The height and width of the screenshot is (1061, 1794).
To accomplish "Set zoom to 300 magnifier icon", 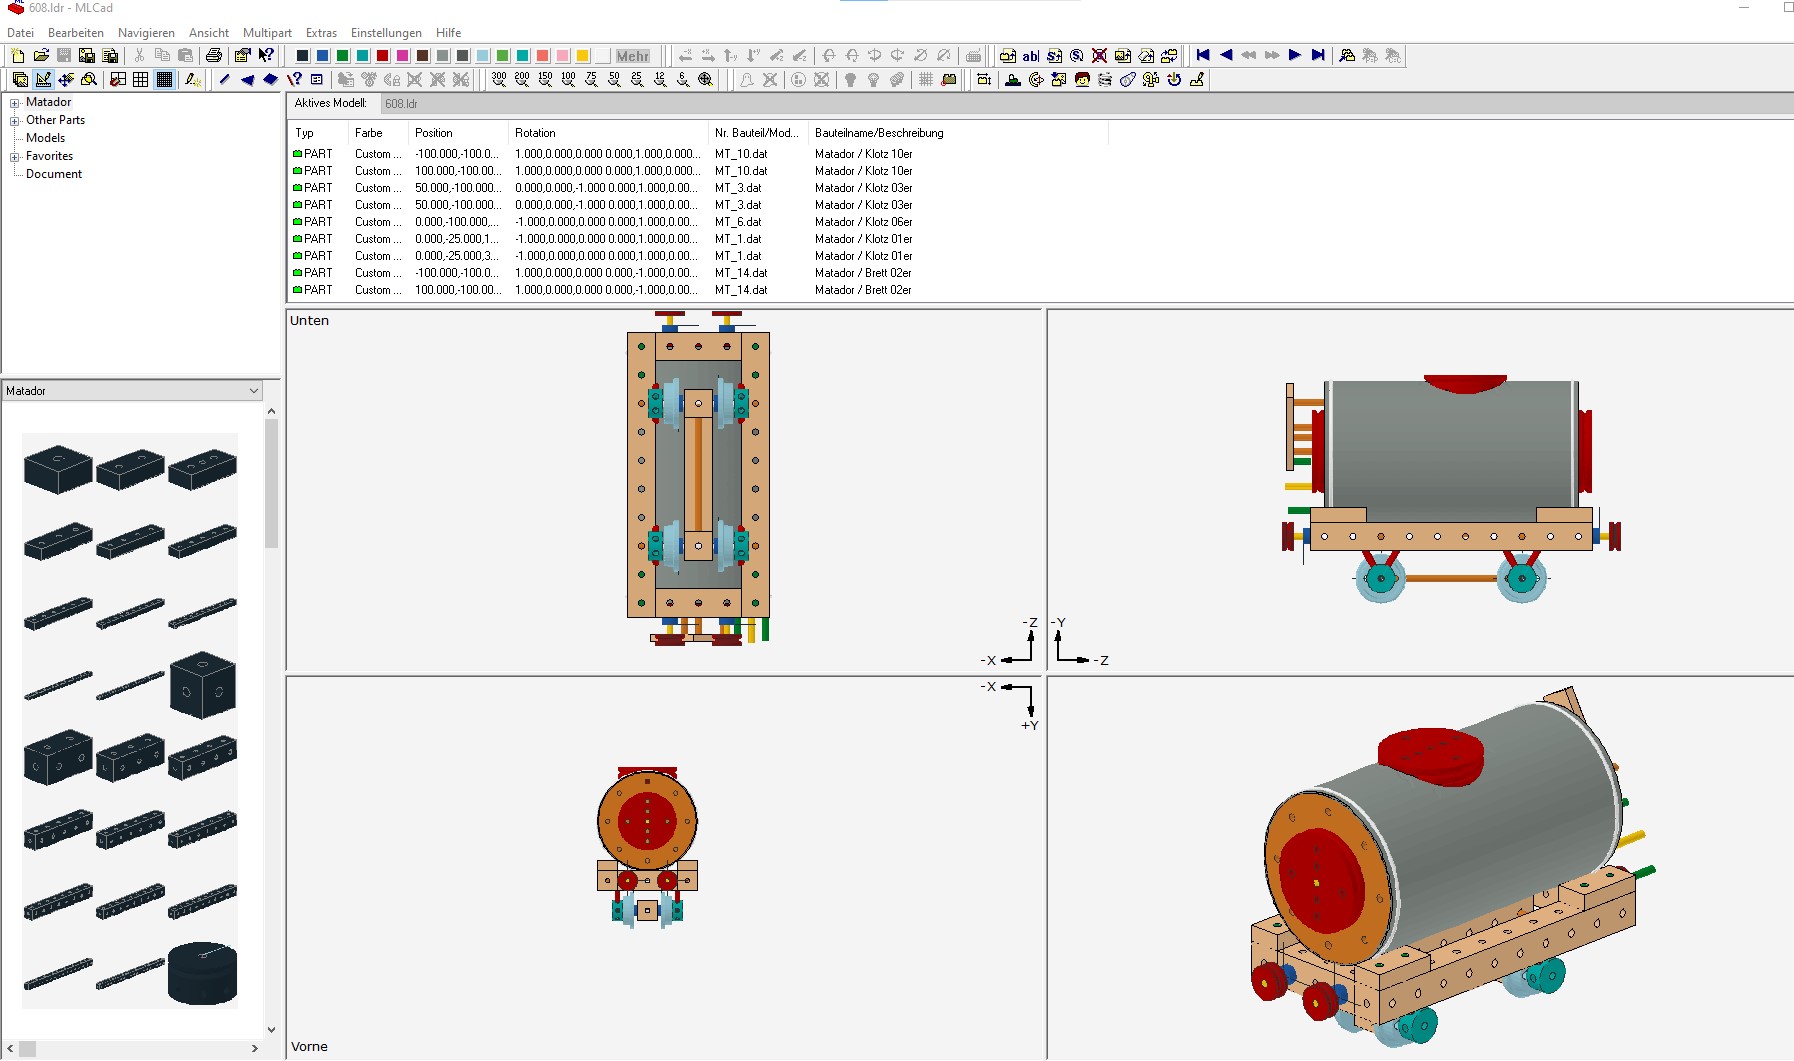I will 499,80.
